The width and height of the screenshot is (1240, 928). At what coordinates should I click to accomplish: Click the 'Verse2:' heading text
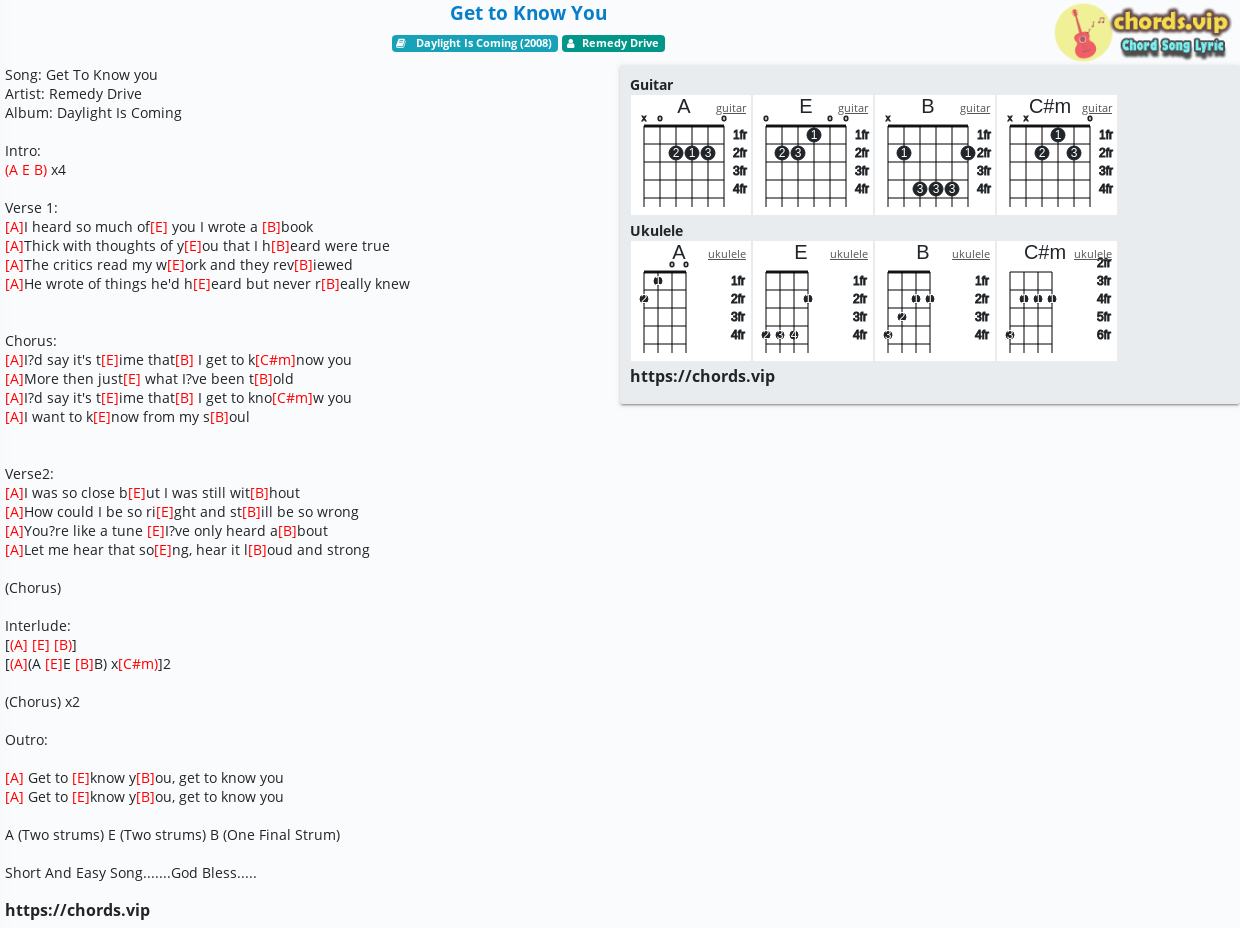point(29,474)
